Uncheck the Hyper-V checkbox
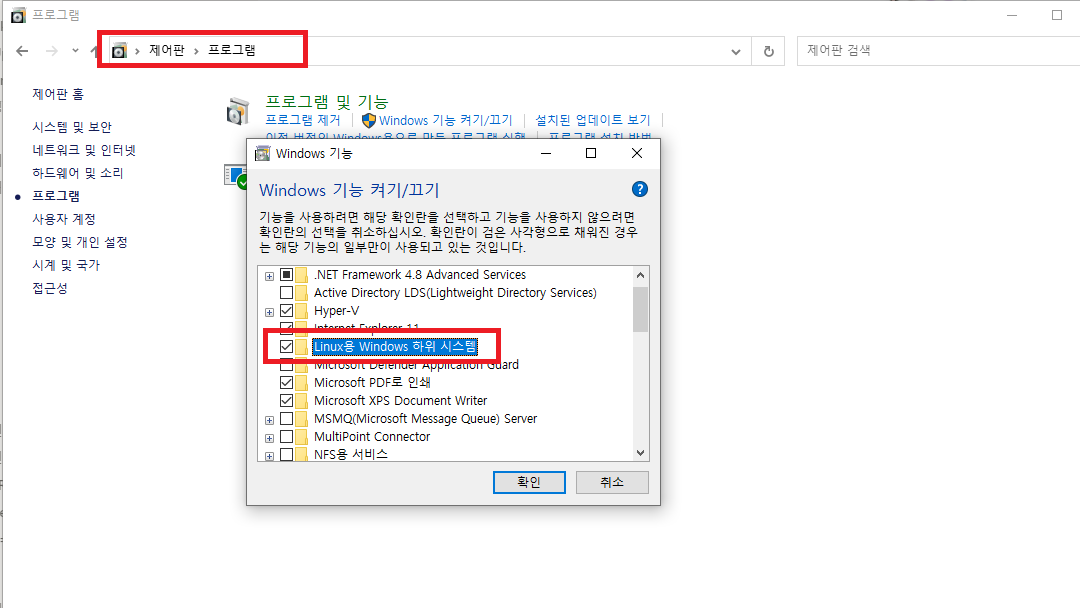Viewport: 1080px width, 608px height. 287,311
